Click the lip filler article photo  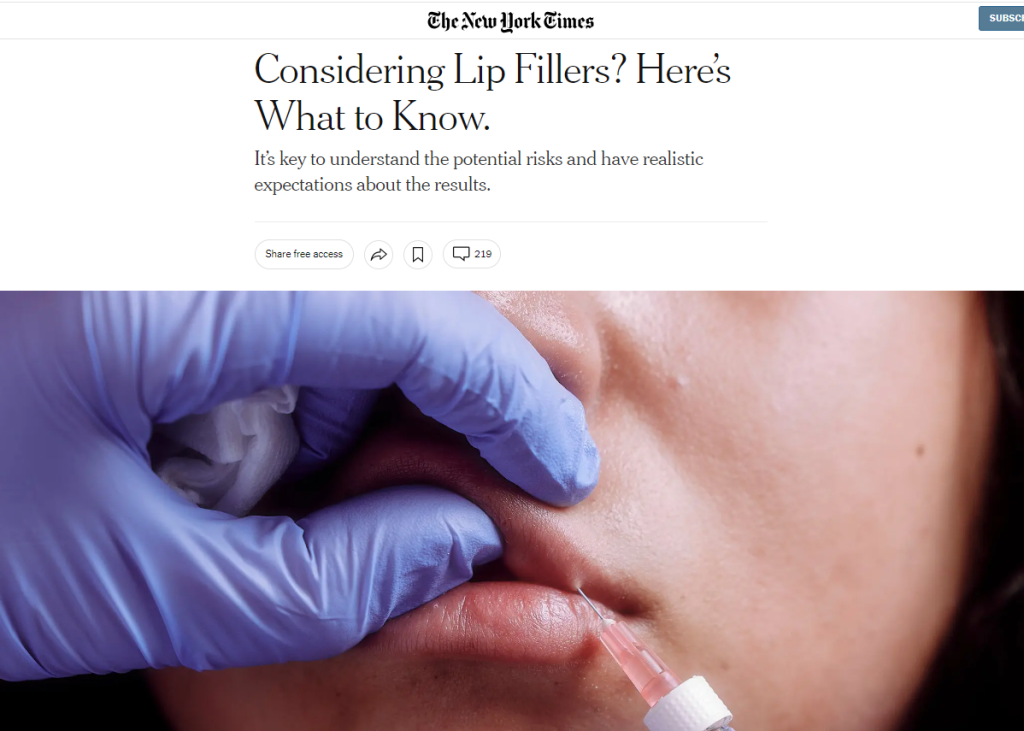[x=512, y=511]
